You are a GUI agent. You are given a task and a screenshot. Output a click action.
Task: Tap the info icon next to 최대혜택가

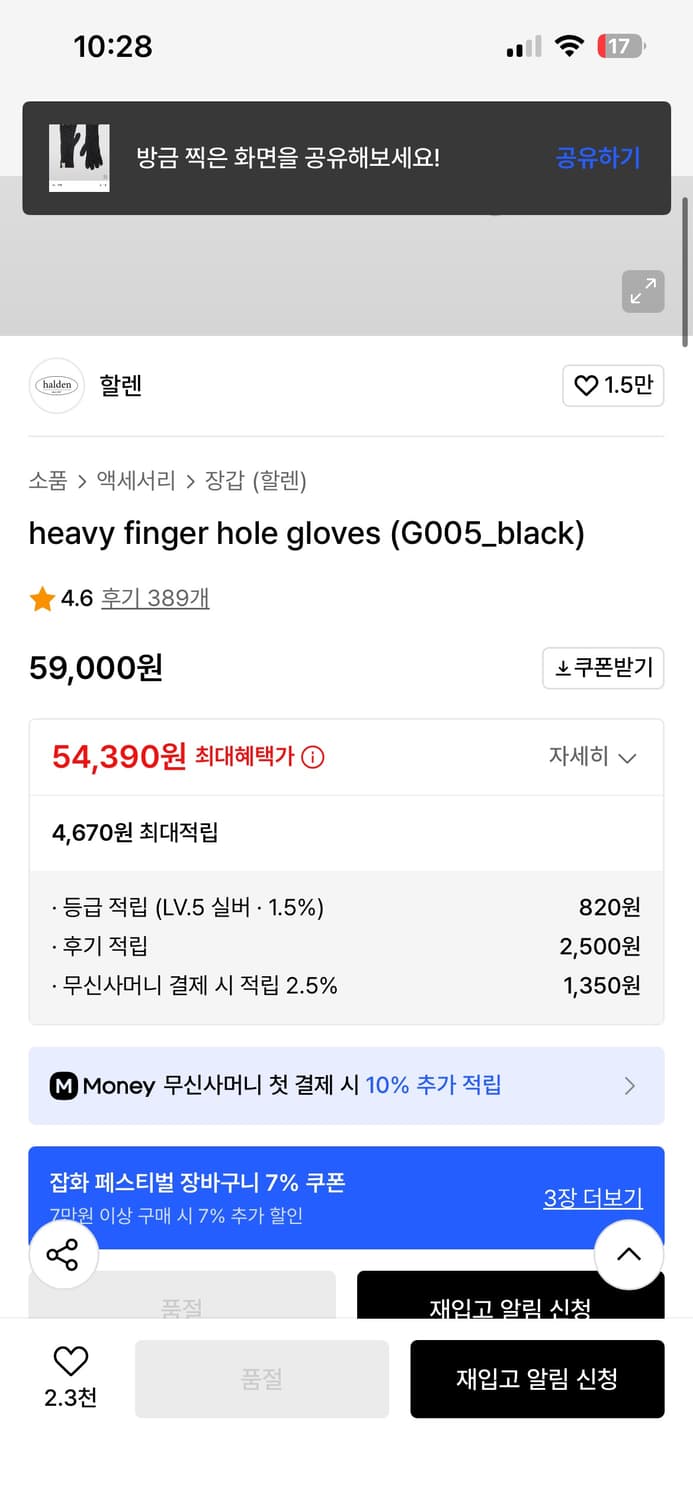point(312,758)
